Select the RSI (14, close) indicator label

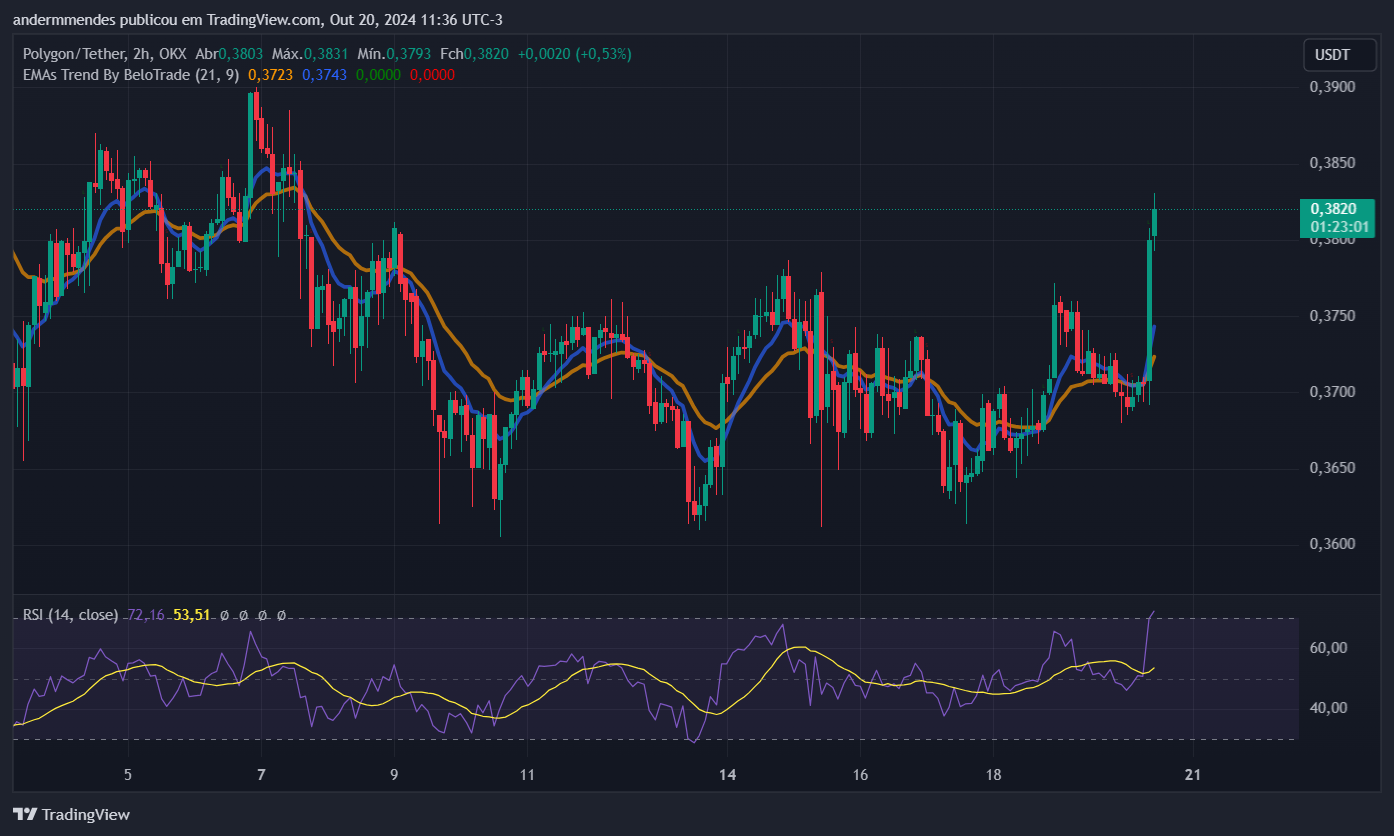click(70, 614)
